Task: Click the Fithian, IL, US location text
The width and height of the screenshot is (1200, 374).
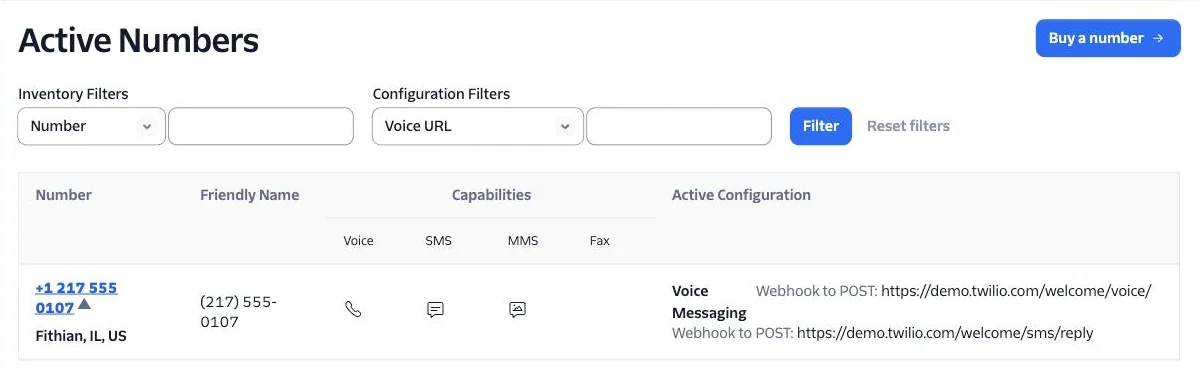Action: [x=81, y=336]
